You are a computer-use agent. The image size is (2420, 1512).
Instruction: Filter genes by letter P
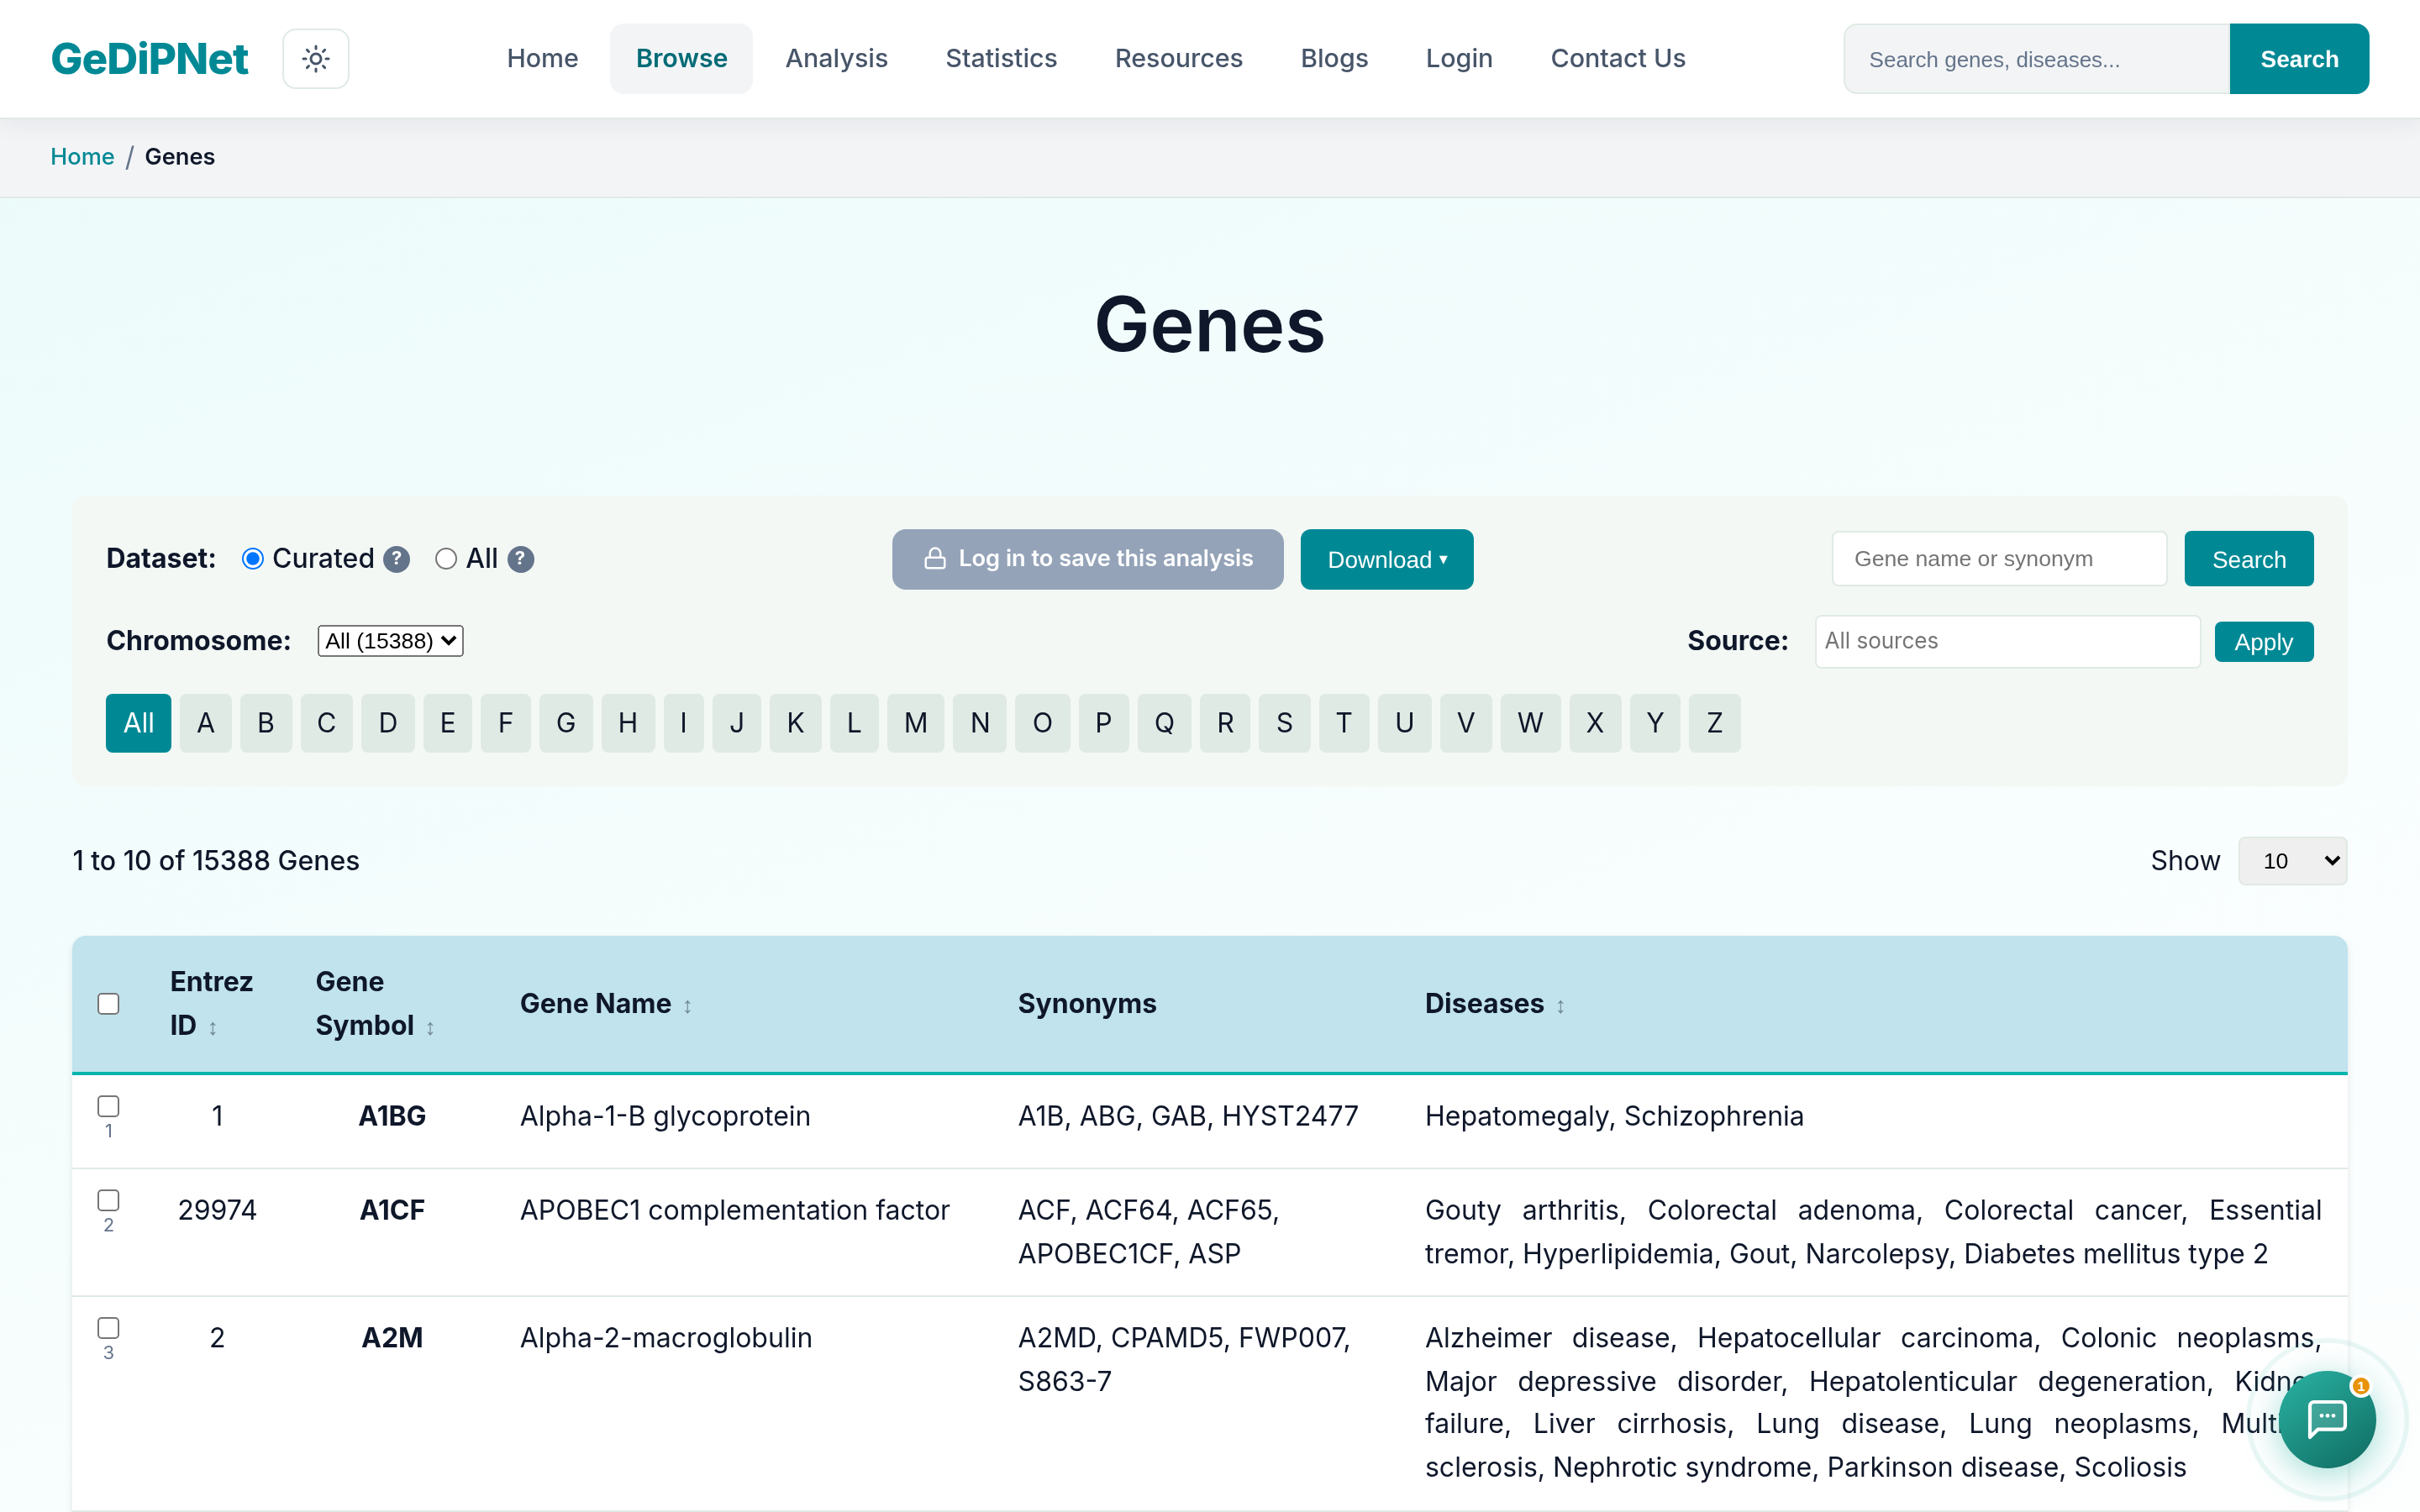pos(1104,723)
